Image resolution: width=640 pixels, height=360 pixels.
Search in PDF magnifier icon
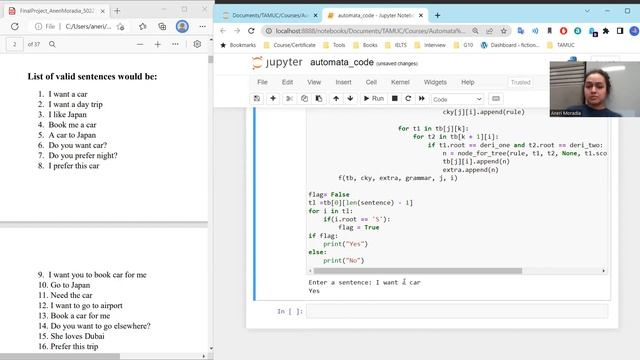tap(52, 44)
